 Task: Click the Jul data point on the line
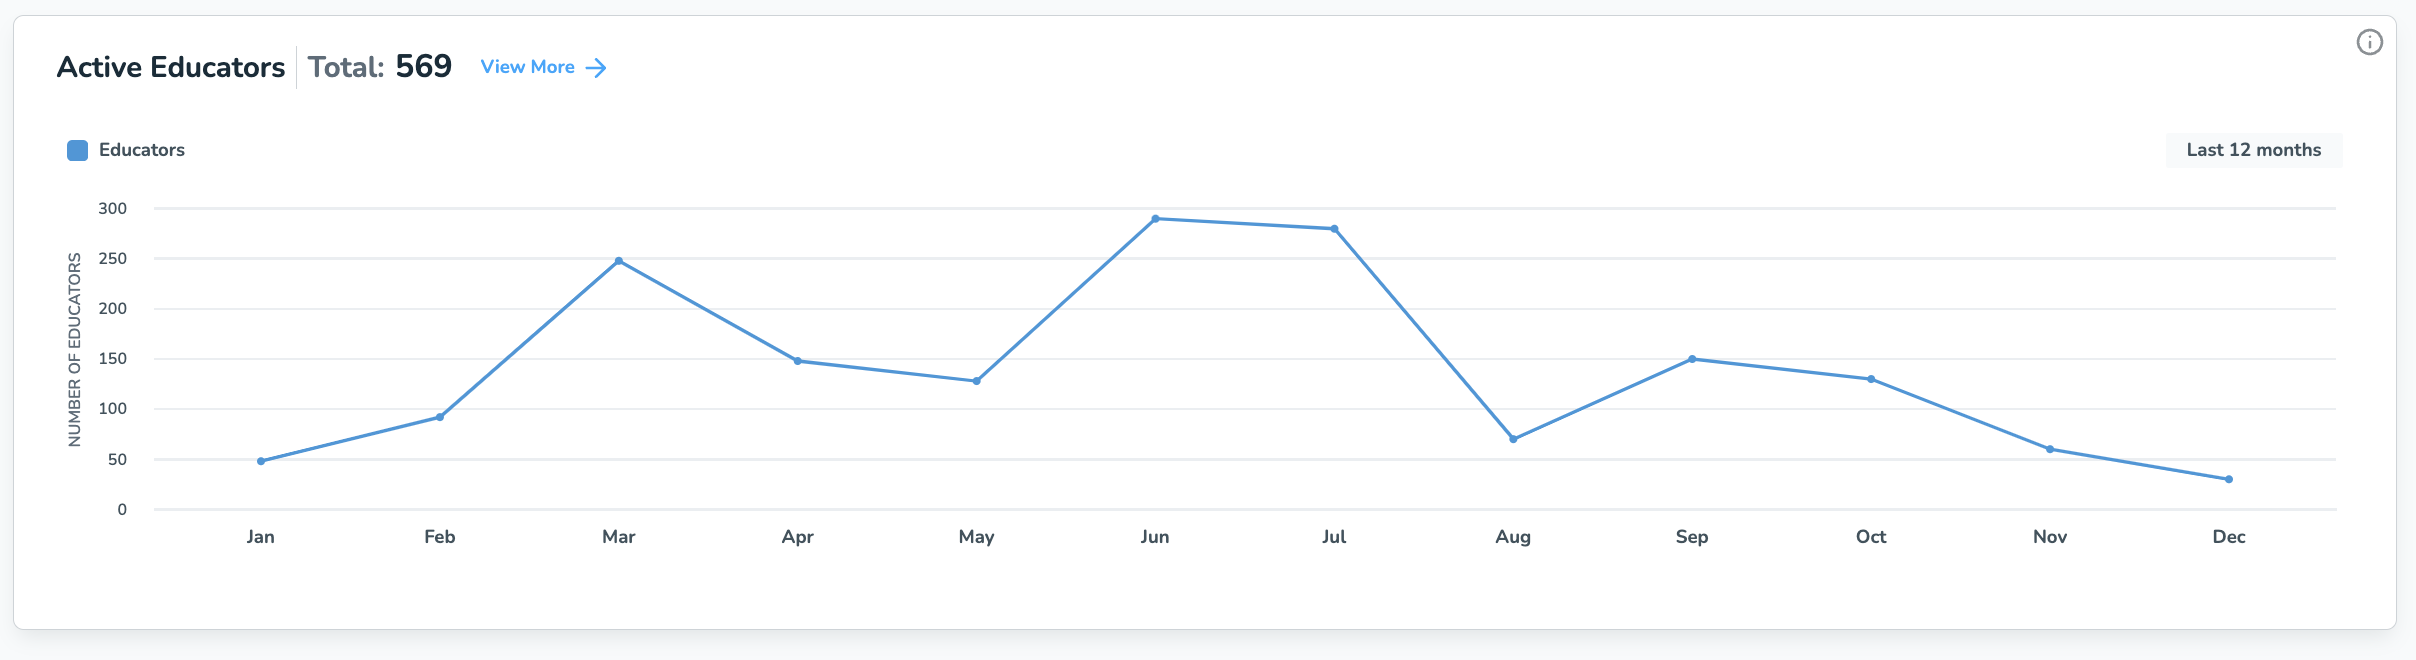[x=1334, y=229]
